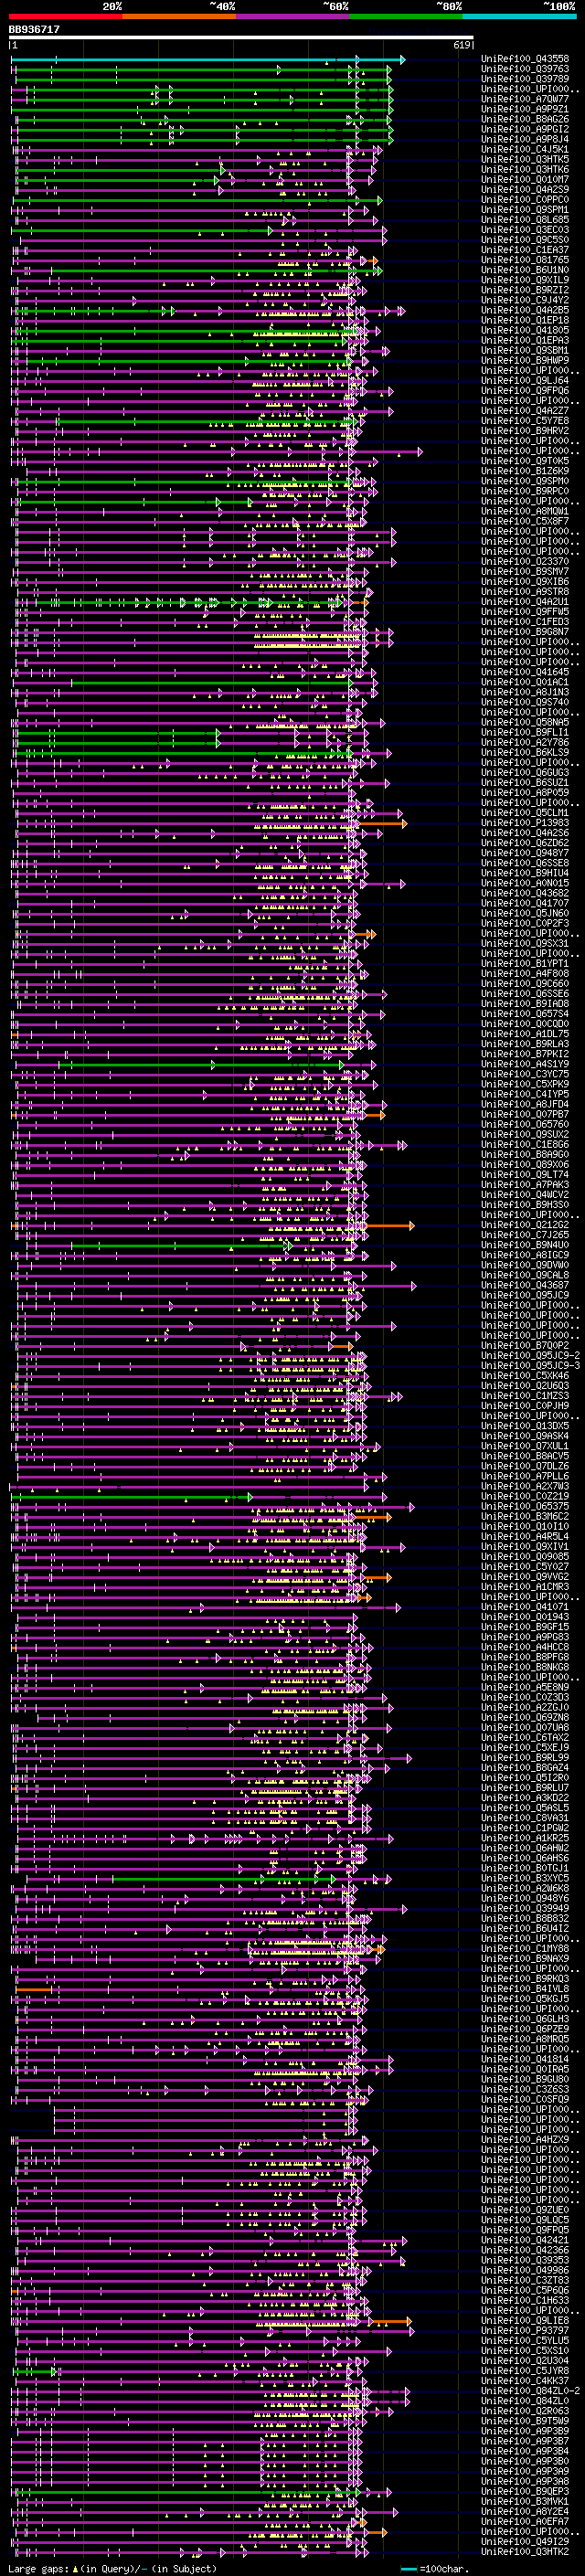
Task: Click UniRef100_C0PPC0 label
Action: (525, 200)
